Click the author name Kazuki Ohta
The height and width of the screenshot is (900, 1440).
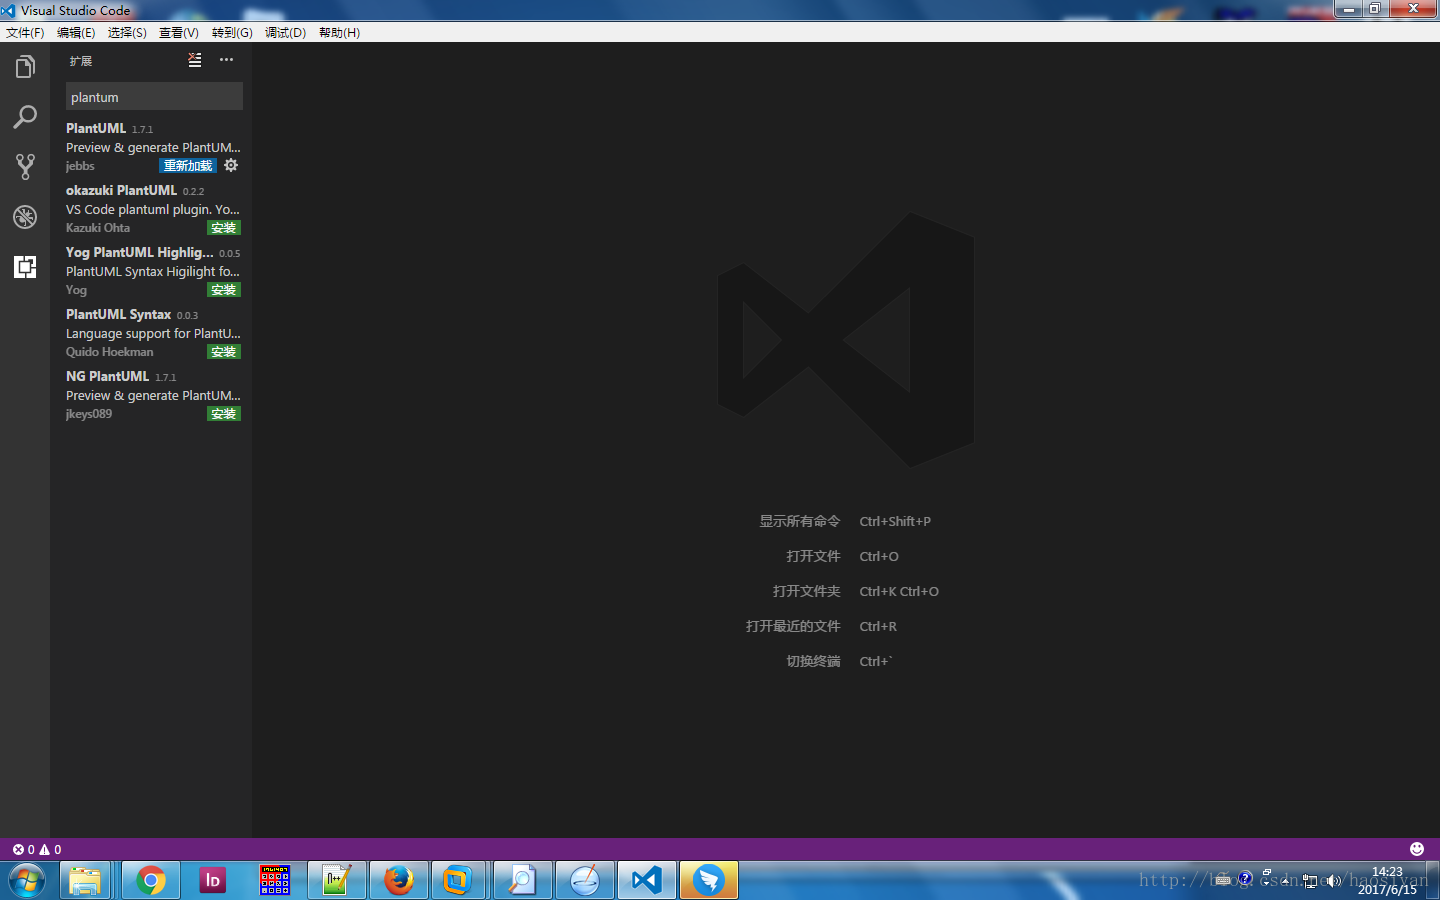[98, 228]
